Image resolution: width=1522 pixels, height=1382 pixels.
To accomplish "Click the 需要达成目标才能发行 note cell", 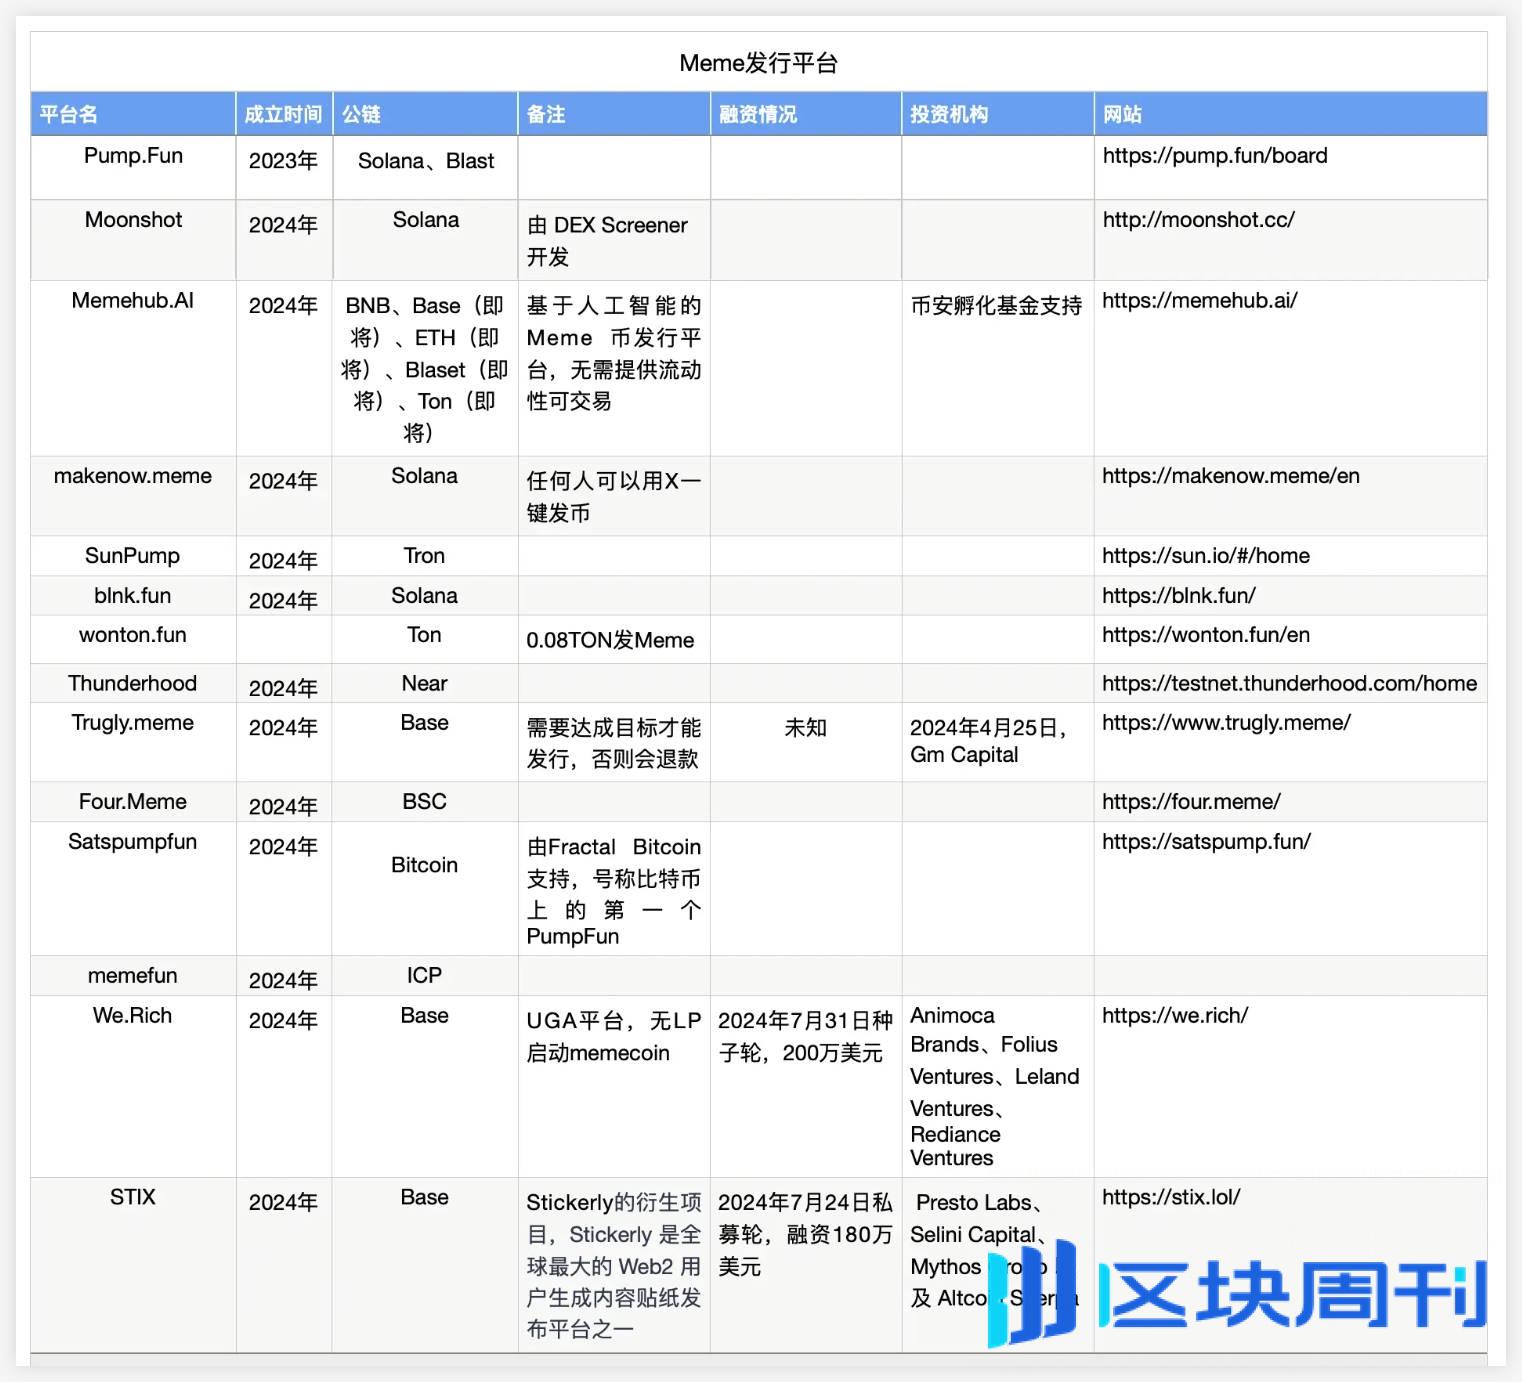I will [614, 743].
